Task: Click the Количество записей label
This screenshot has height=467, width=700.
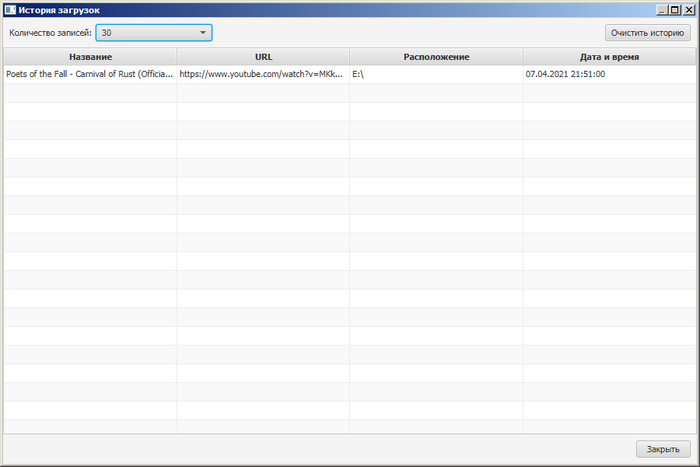Action: pos(50,33)
